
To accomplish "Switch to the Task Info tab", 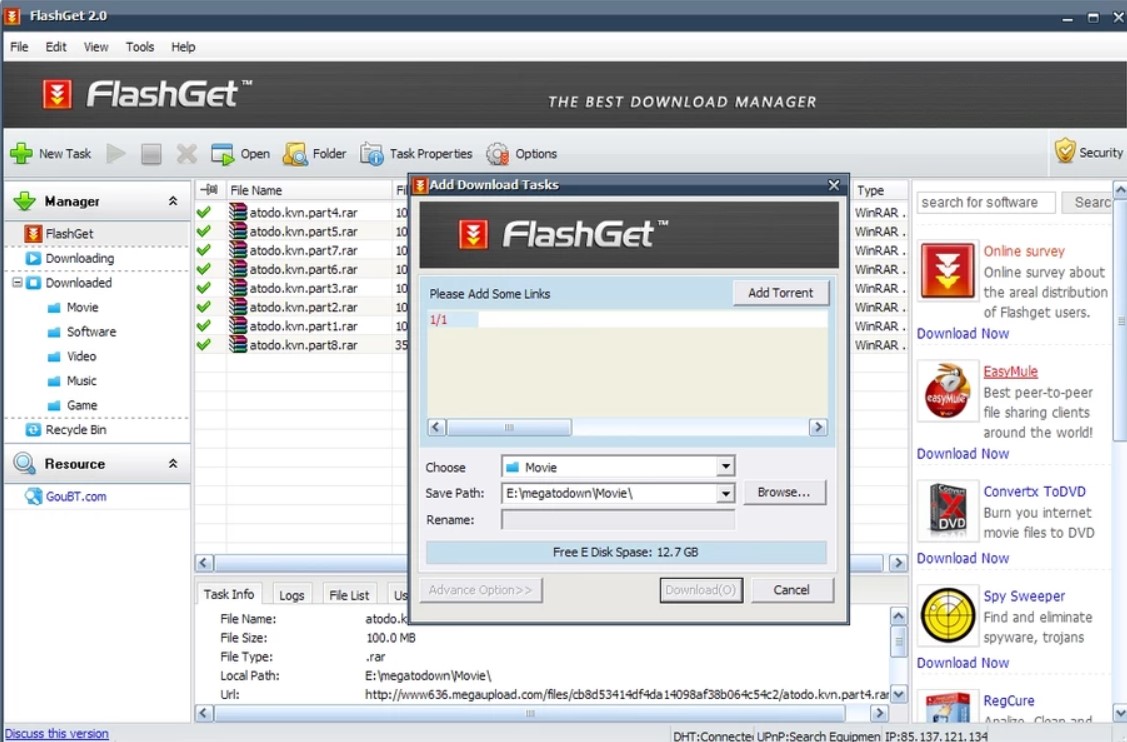I will tap(229, 594).
